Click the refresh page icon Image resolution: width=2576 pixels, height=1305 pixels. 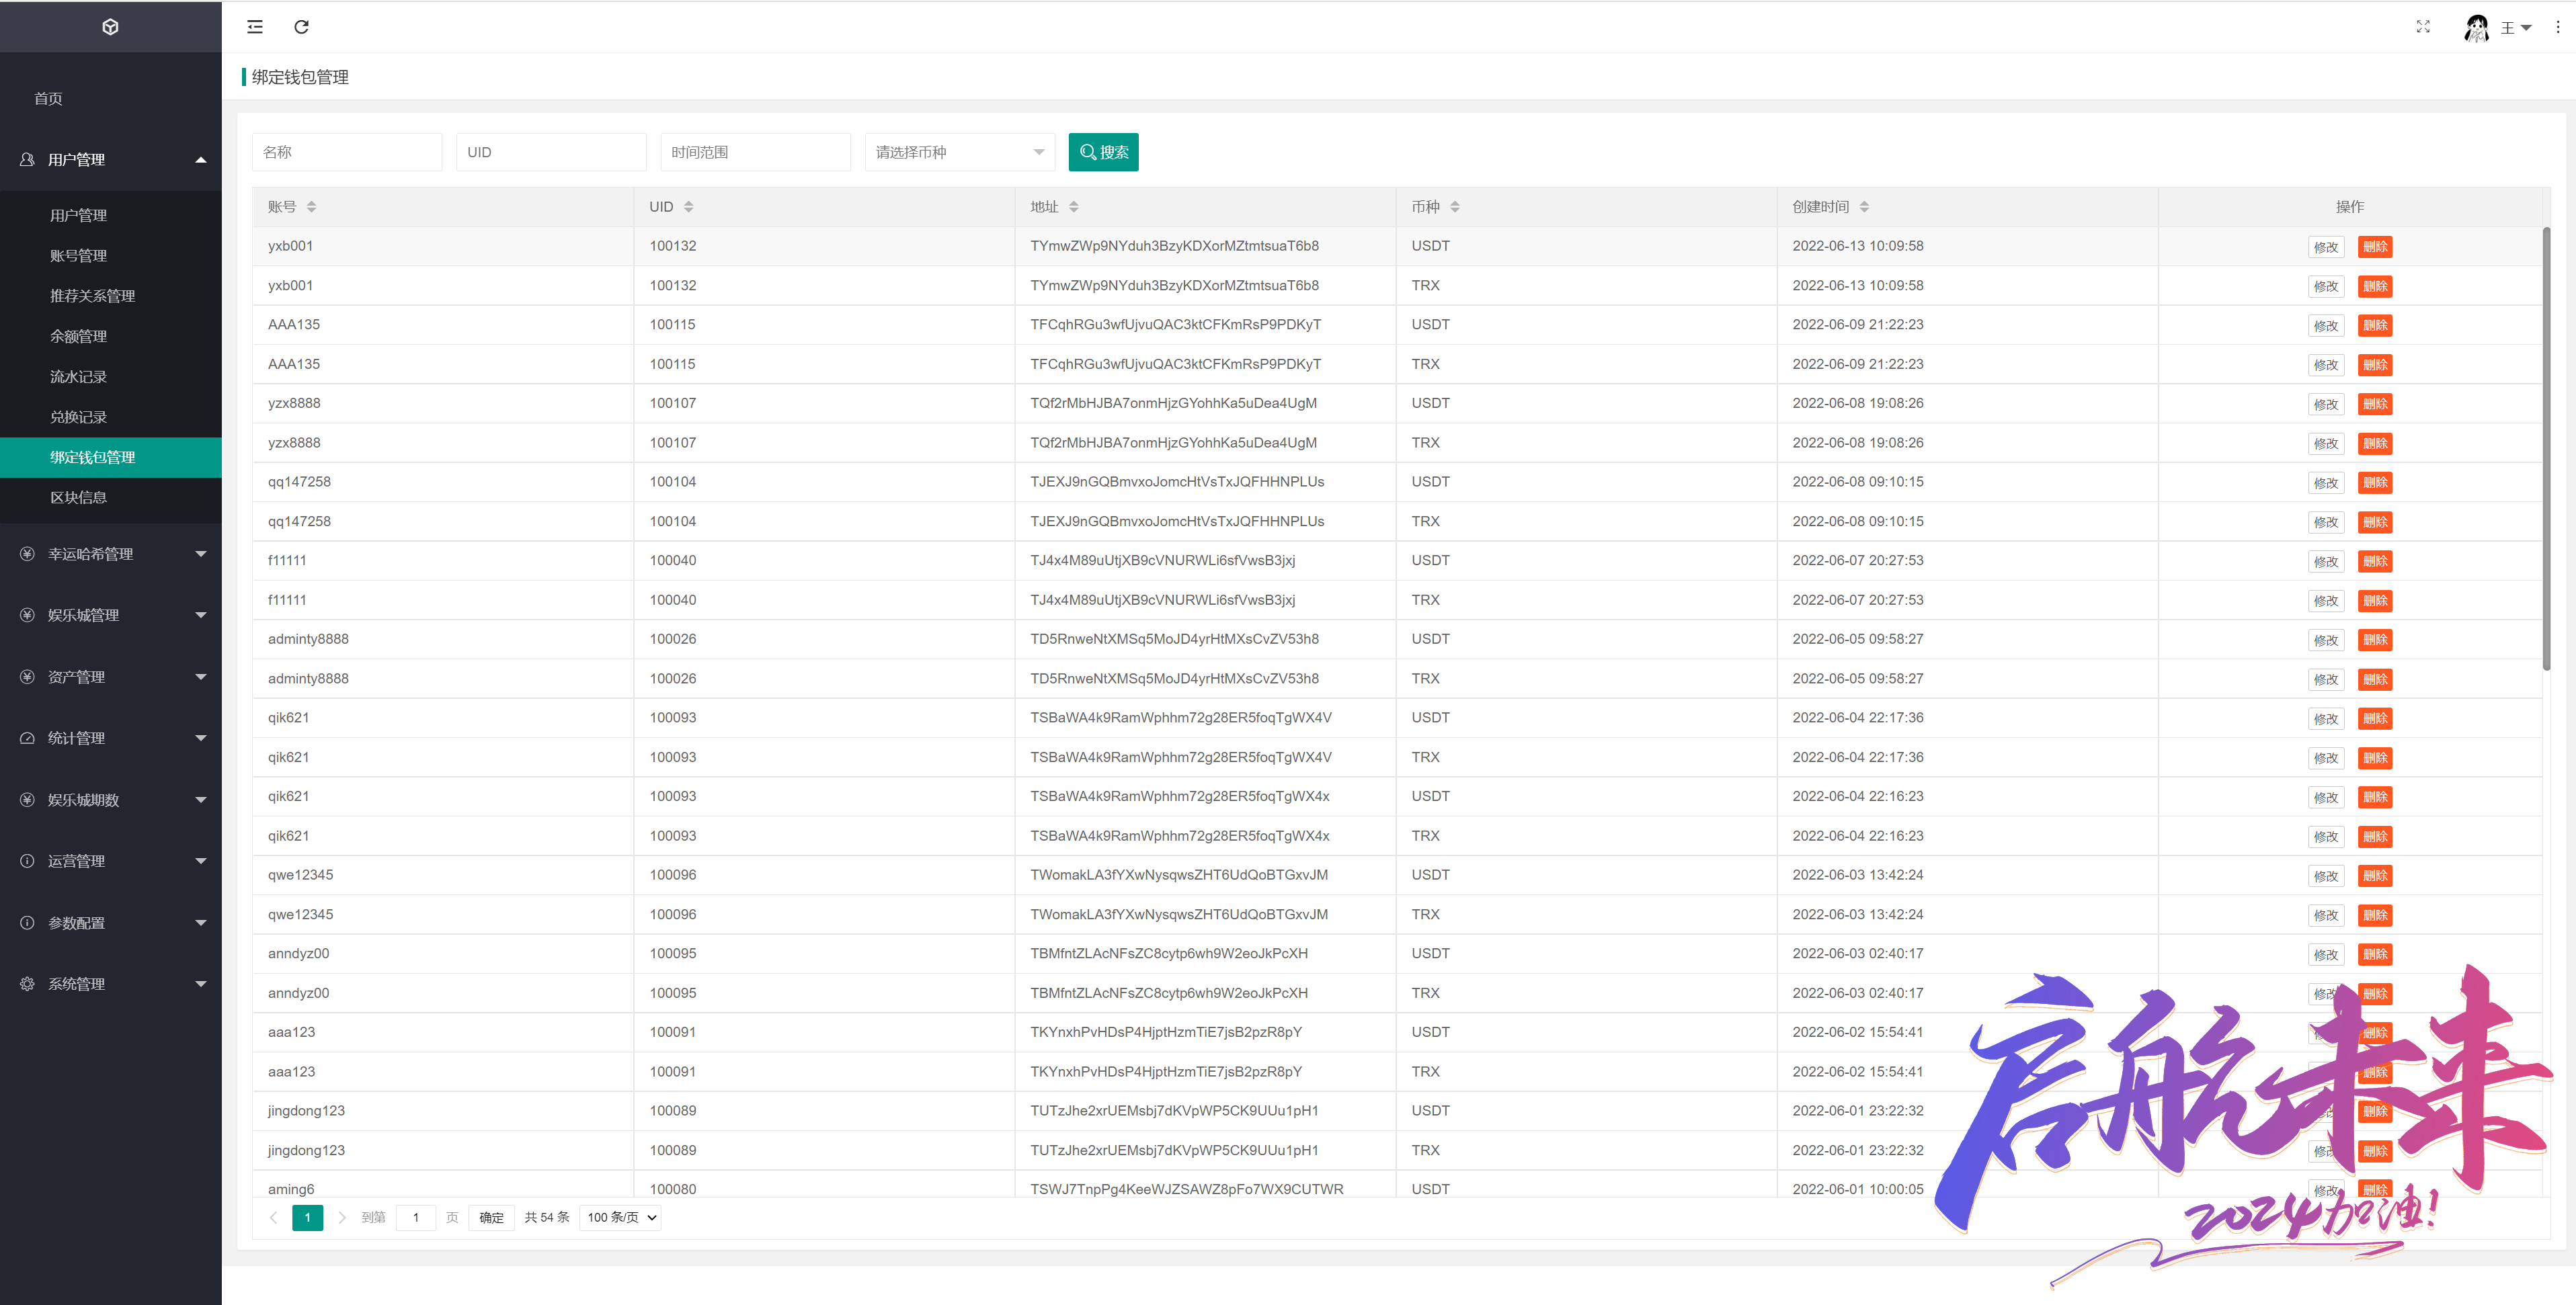(x=301, y=27)
